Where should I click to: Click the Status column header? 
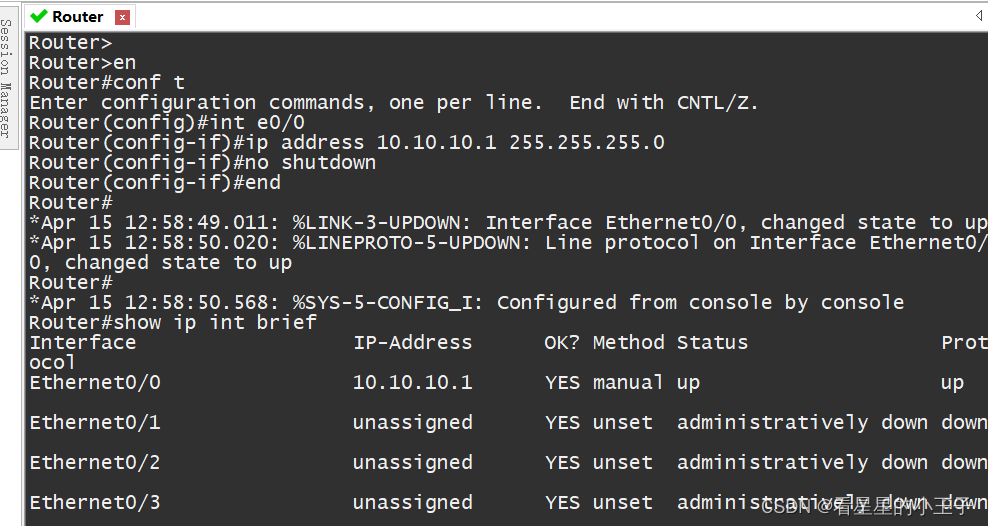click(712, 343)
